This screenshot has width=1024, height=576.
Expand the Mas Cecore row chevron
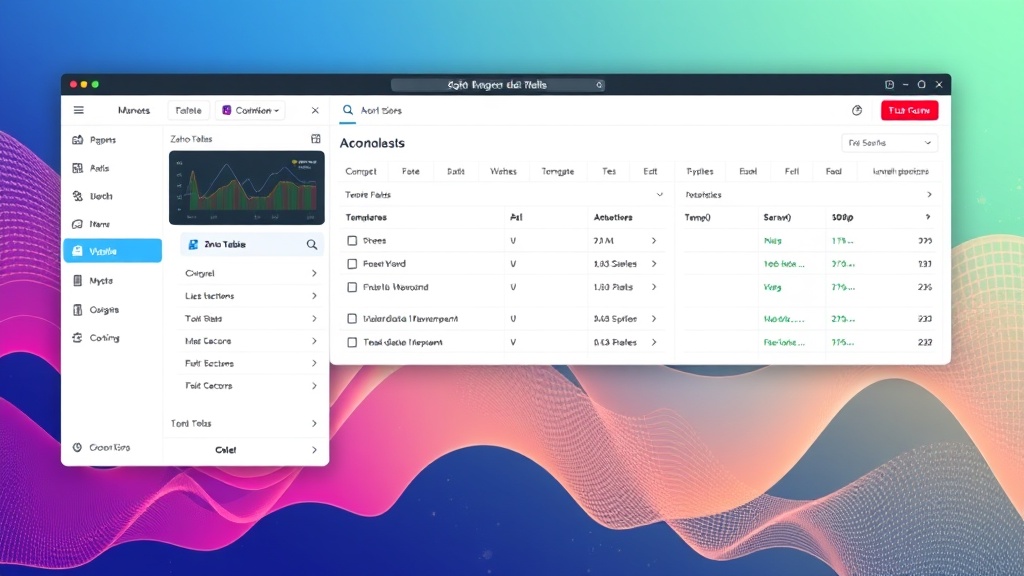(x=314, y=341)
